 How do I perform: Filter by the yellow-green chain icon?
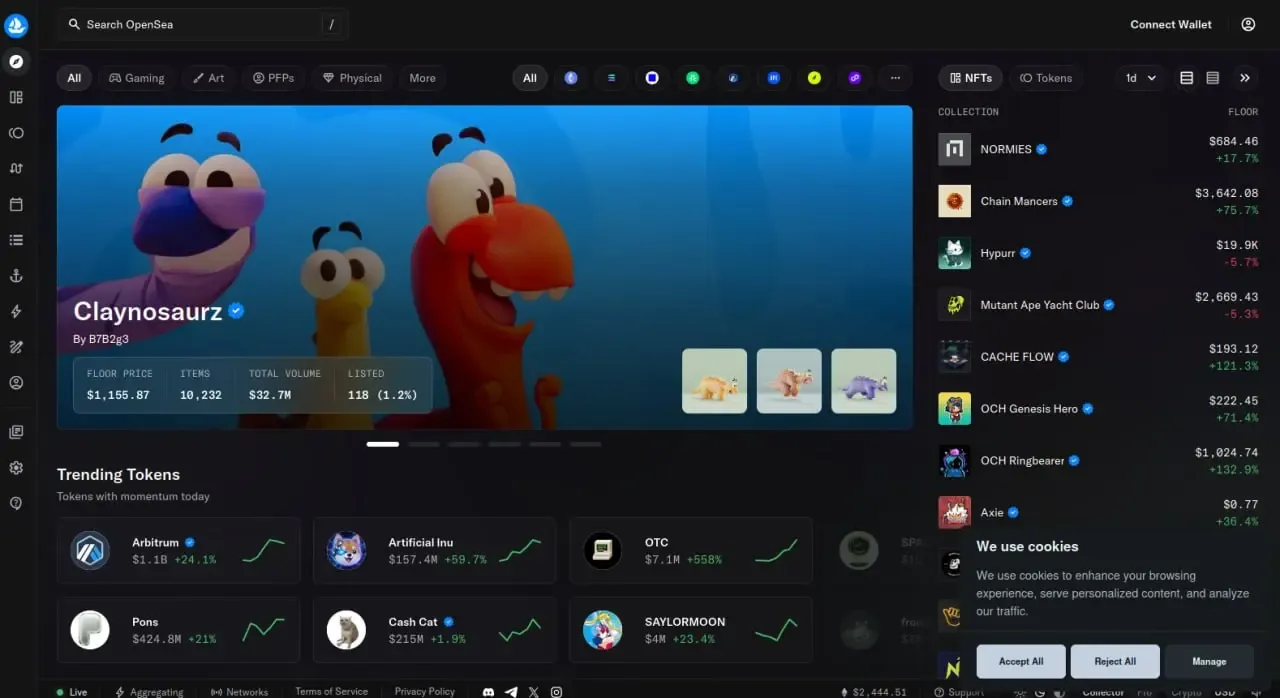click(814, 78)
